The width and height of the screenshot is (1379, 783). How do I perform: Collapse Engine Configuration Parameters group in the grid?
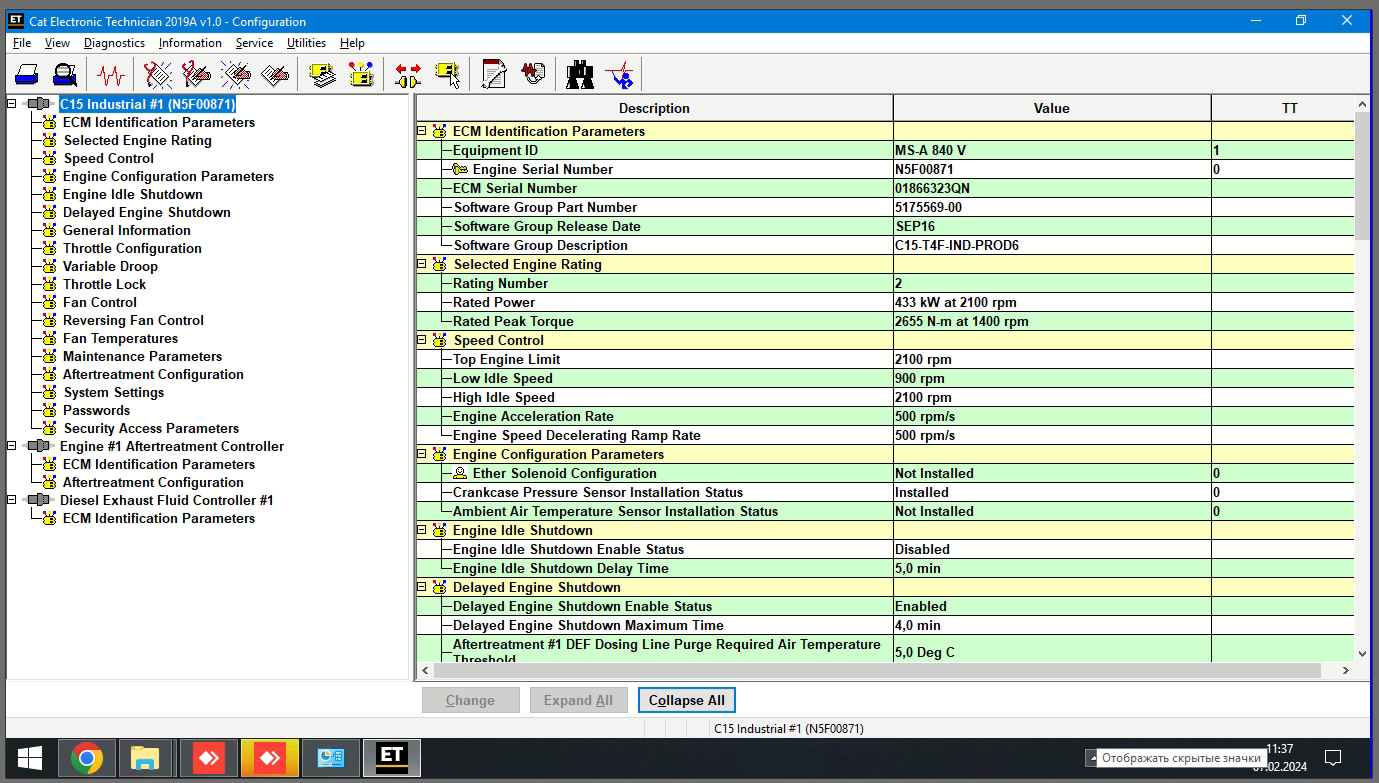pyautogui.click(x=422, y=454)
